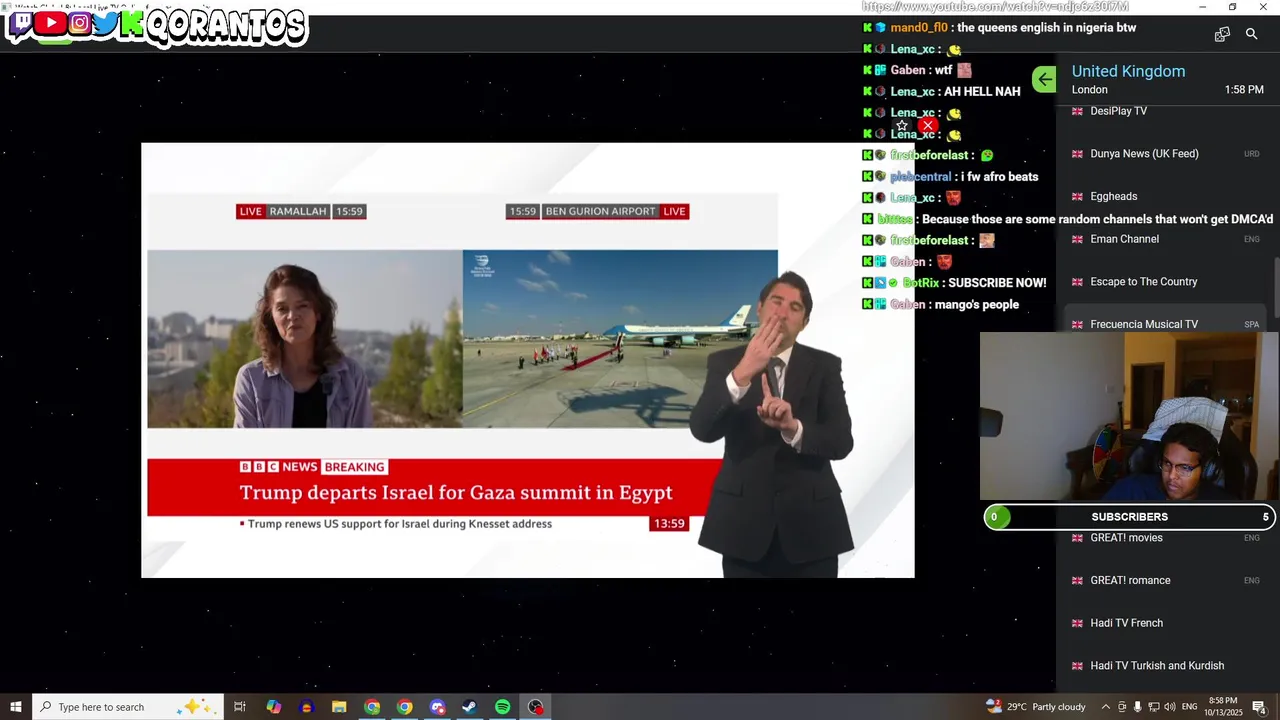1280x720 pixels.
Task: Click the green Kick K logo in overlay
Action: pos(131,22)
